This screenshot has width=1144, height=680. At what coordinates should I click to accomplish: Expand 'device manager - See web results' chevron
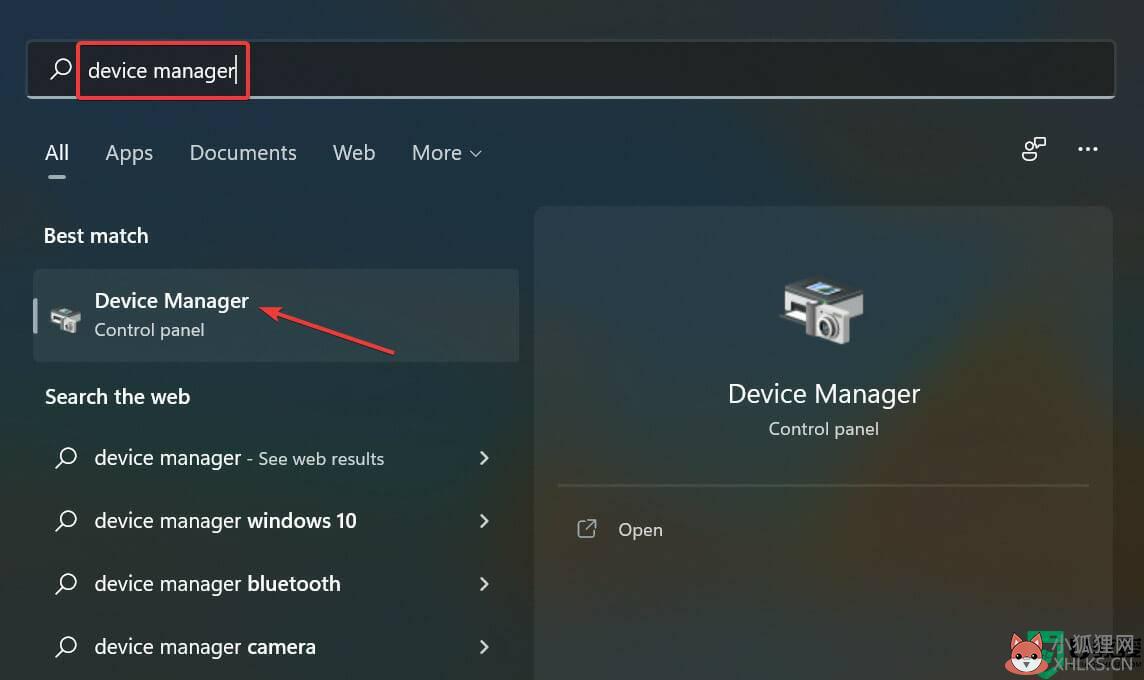(484, 458)
